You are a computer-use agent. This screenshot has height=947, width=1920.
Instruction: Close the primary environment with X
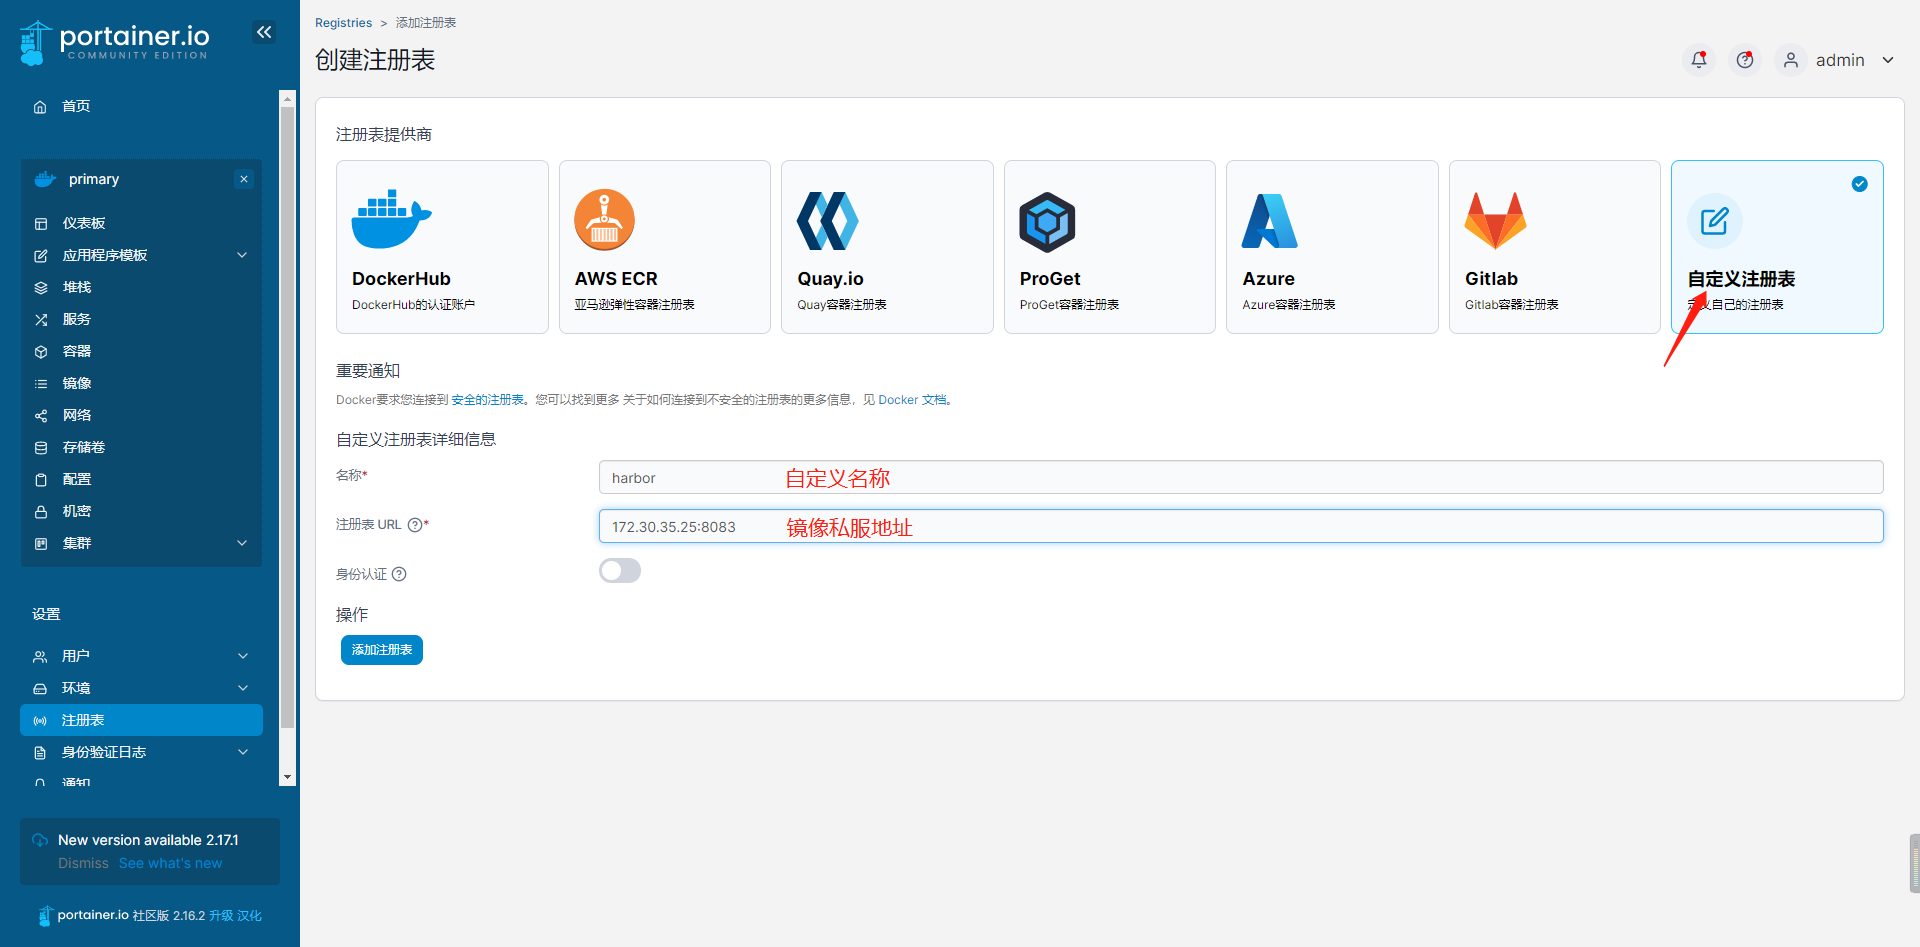244,179
